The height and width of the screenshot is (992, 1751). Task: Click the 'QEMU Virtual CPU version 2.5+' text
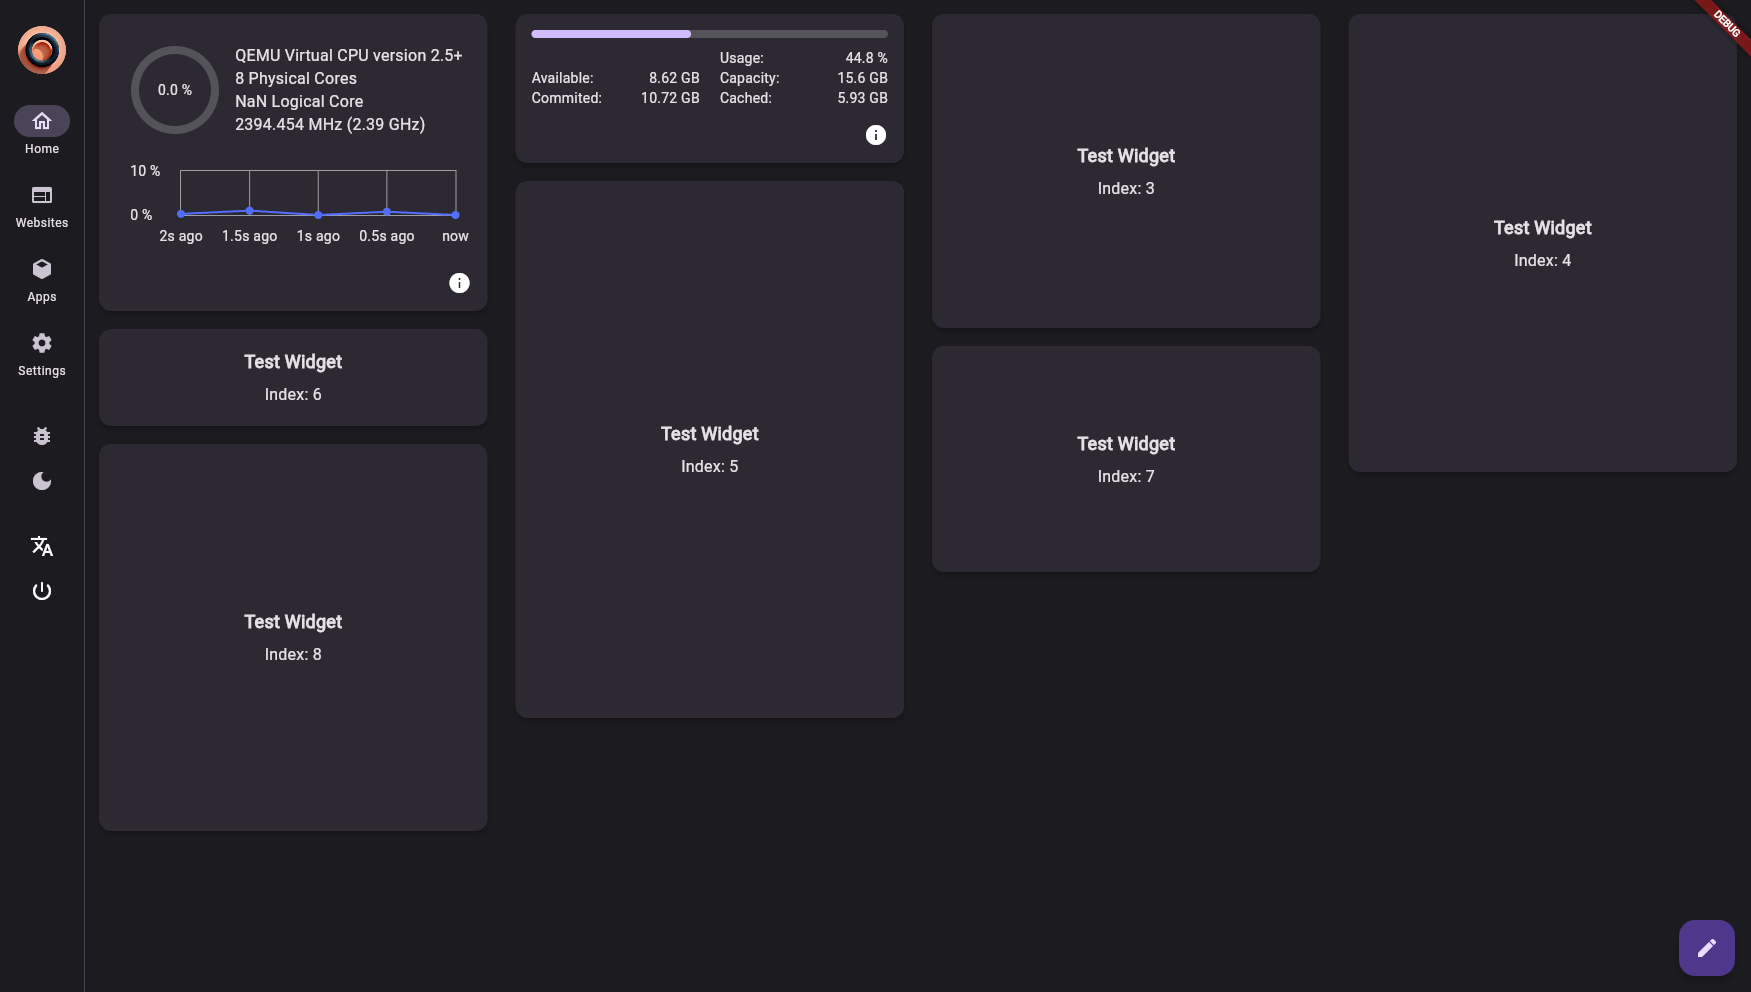pos(349,56)
